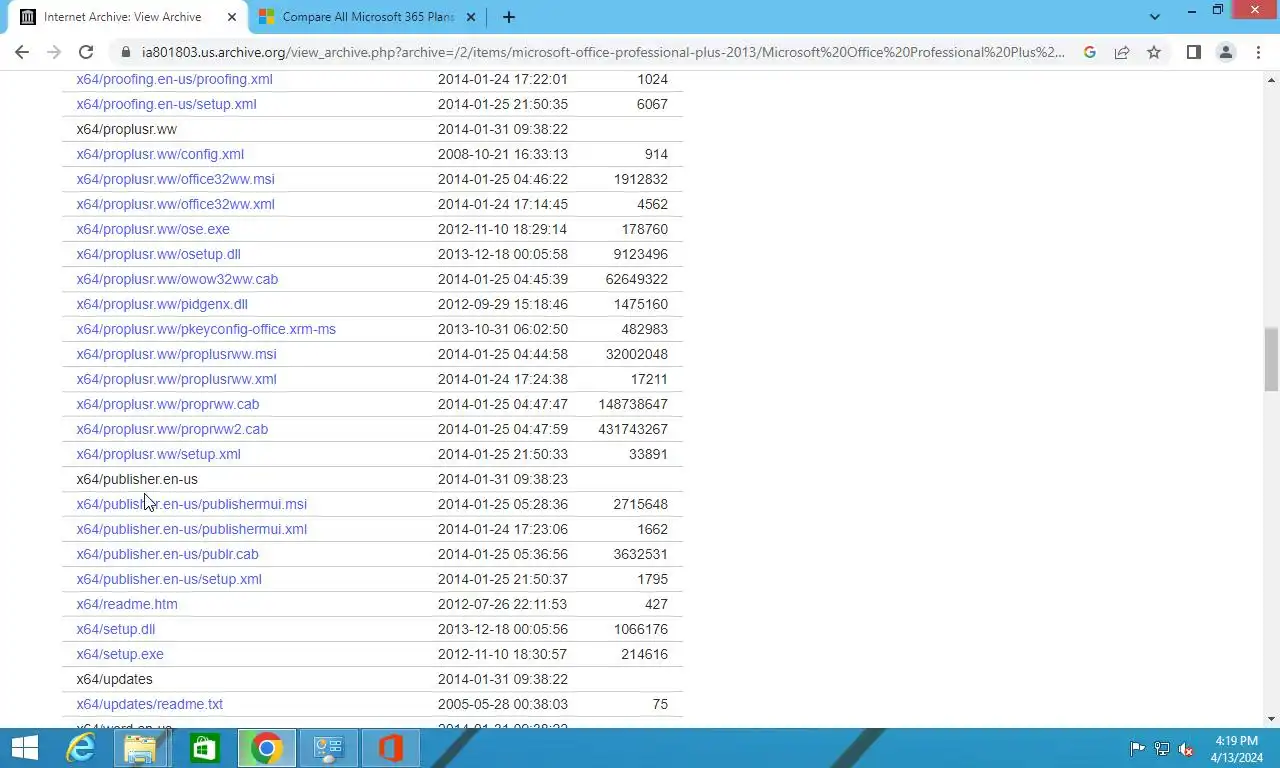
Task: Open x64/publisher.en-us/setup.xml link
Action: click(x=169, y=579)
